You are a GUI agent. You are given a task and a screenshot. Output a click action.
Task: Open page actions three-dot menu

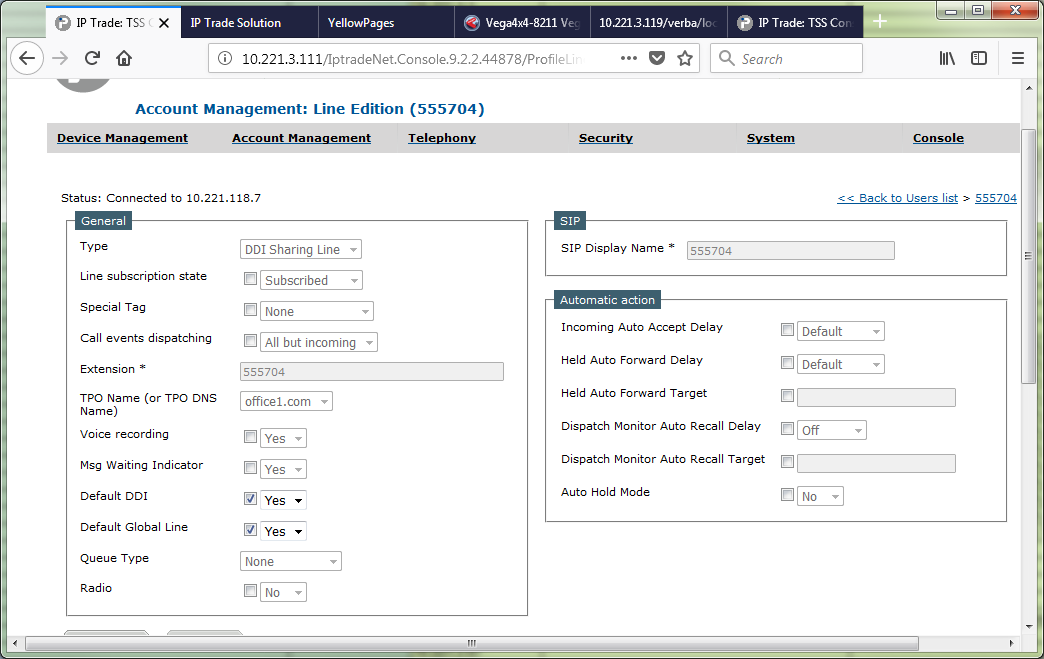629,59
